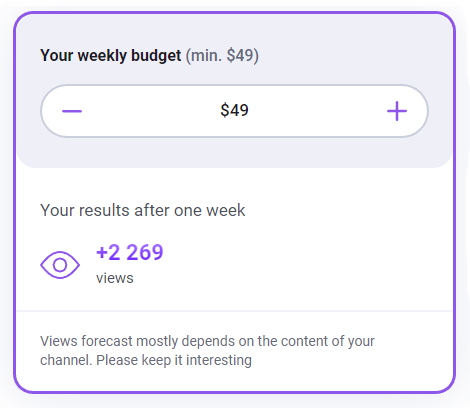This screenshot has width=470, height=408.
Task: Focus the $49 budget amount field
Action: pyautogui.click(x=234, y=110)
